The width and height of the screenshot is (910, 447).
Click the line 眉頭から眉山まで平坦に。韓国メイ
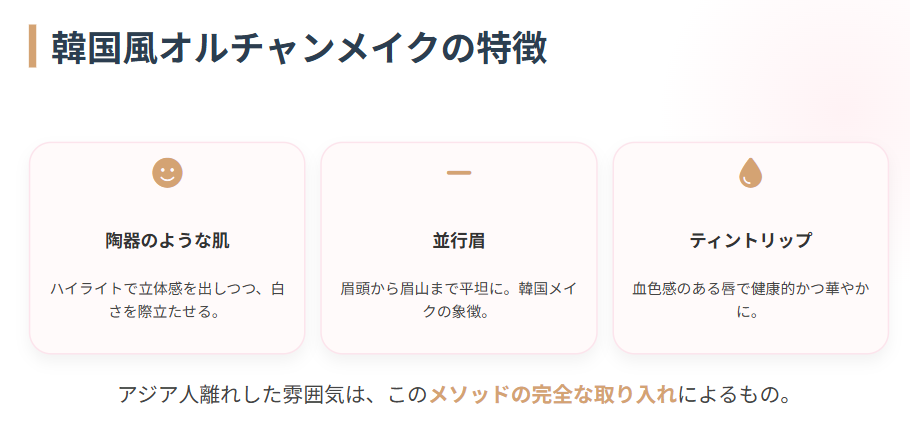pyautogui.click(x=459, y=289)
